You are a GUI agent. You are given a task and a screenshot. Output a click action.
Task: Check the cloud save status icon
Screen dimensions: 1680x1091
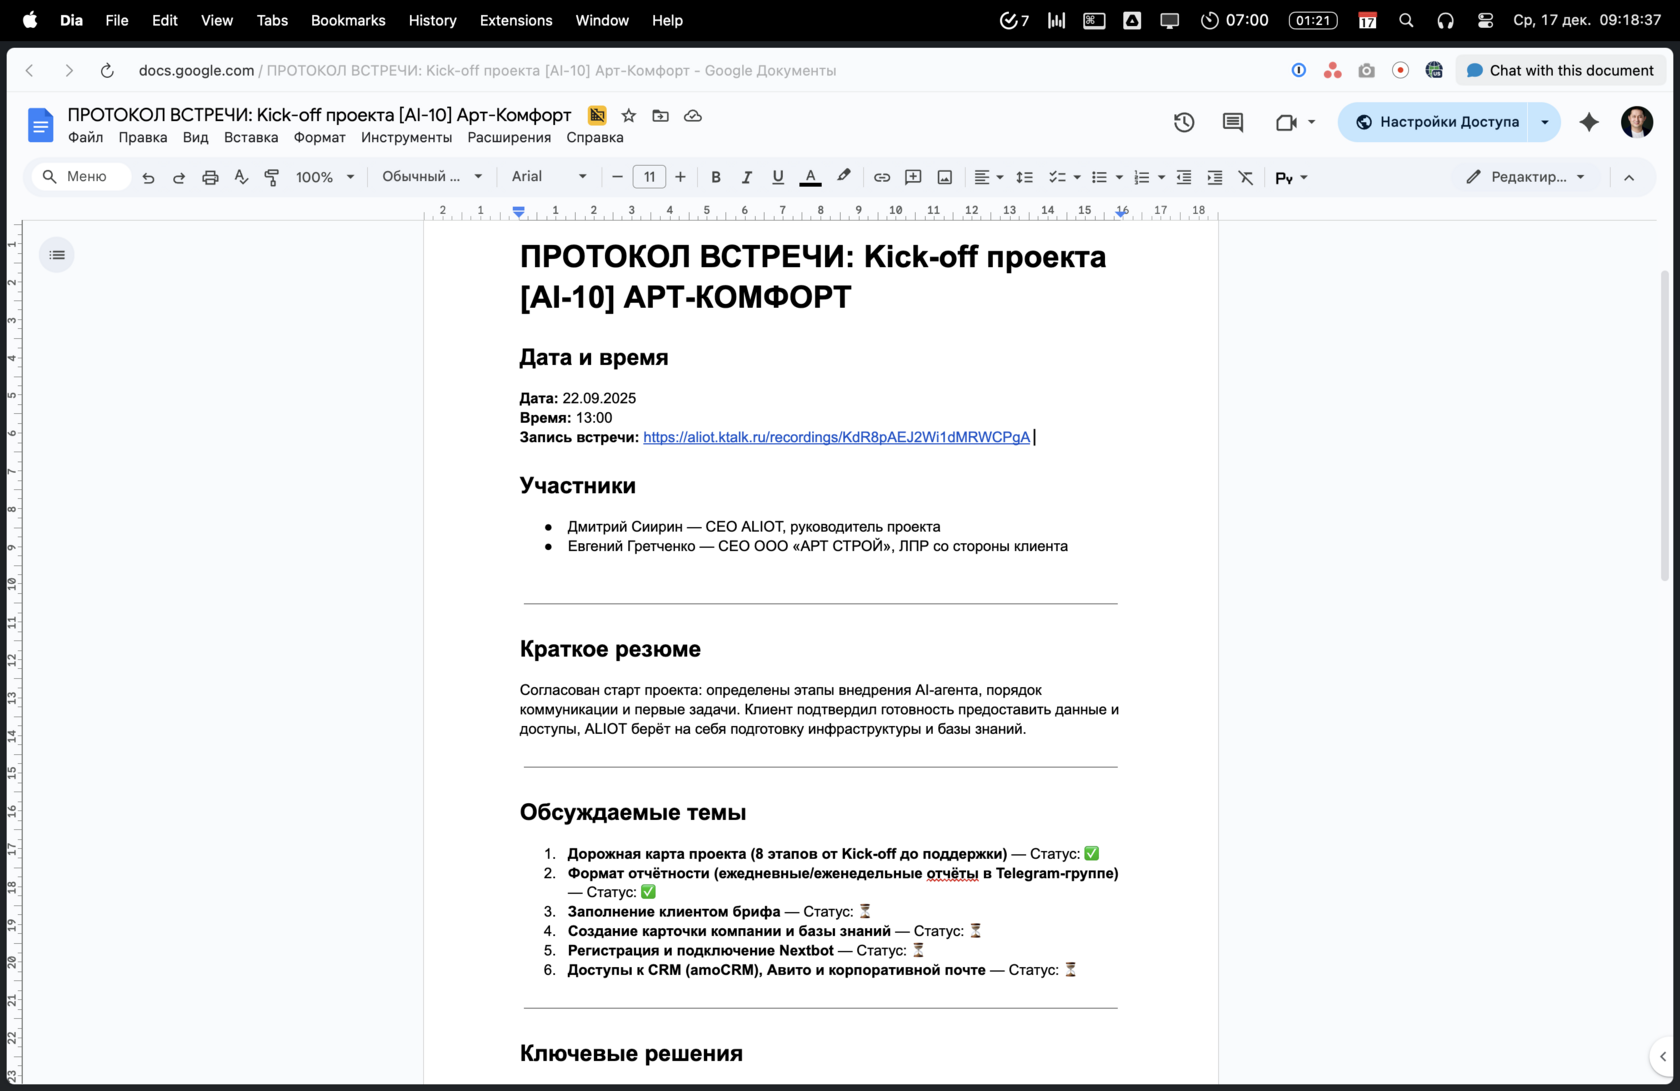pyautogui.click(x=692, y=116)
